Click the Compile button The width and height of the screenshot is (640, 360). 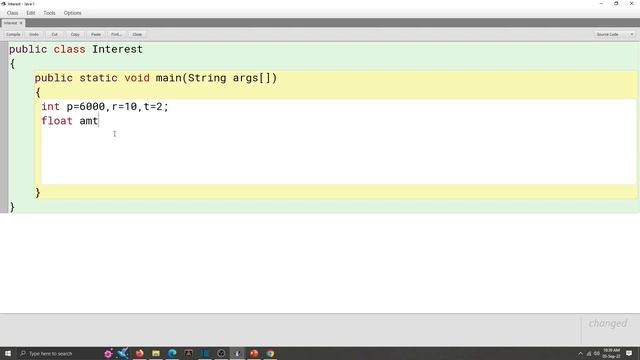[x=13, y=35]
